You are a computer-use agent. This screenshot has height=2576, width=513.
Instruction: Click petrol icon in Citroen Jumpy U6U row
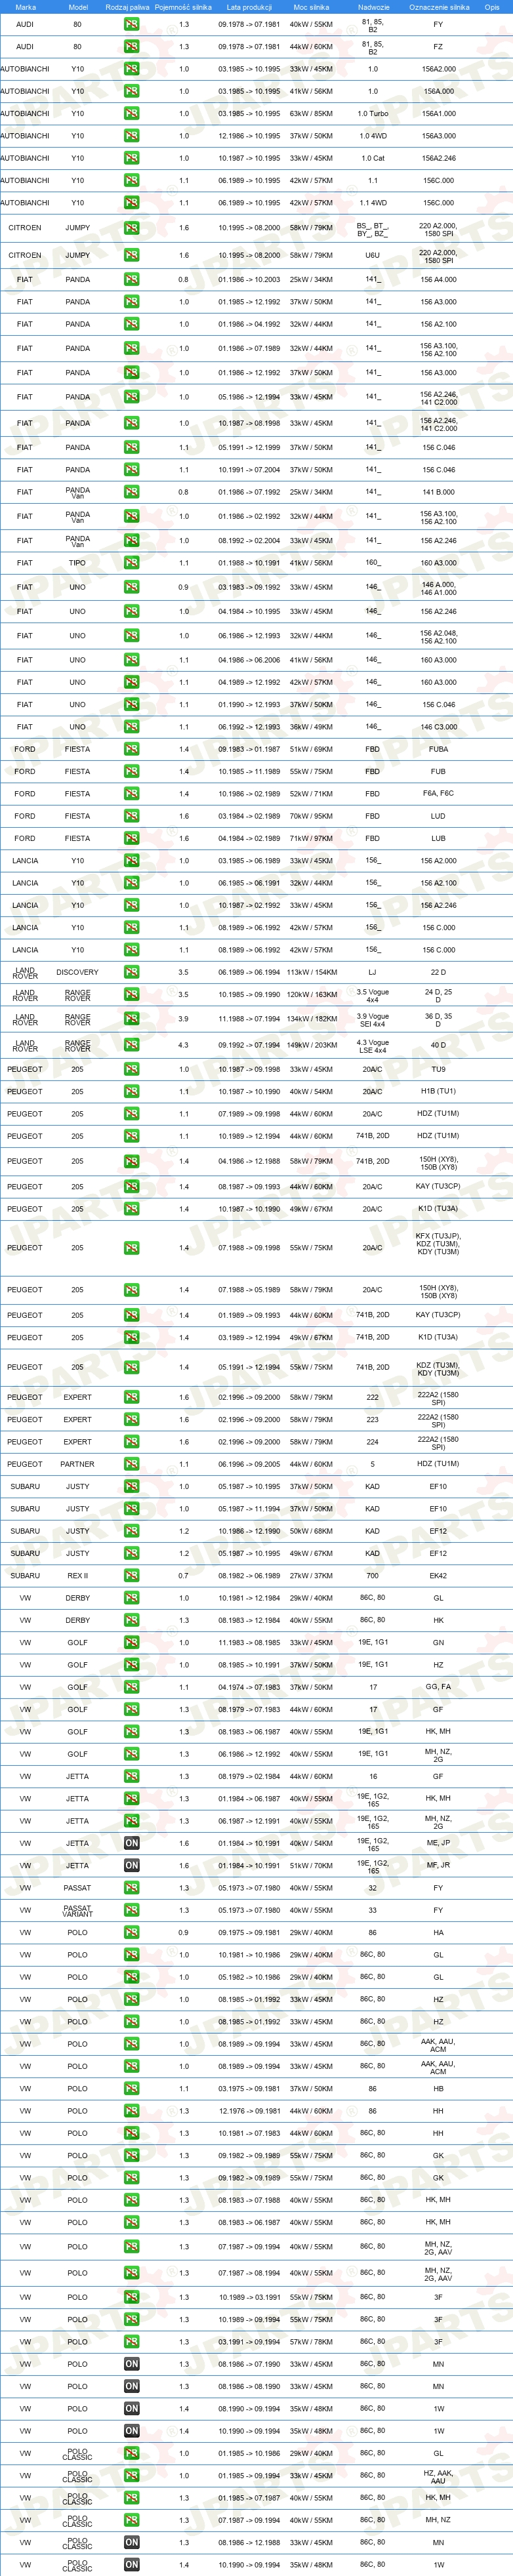(131, 255)
